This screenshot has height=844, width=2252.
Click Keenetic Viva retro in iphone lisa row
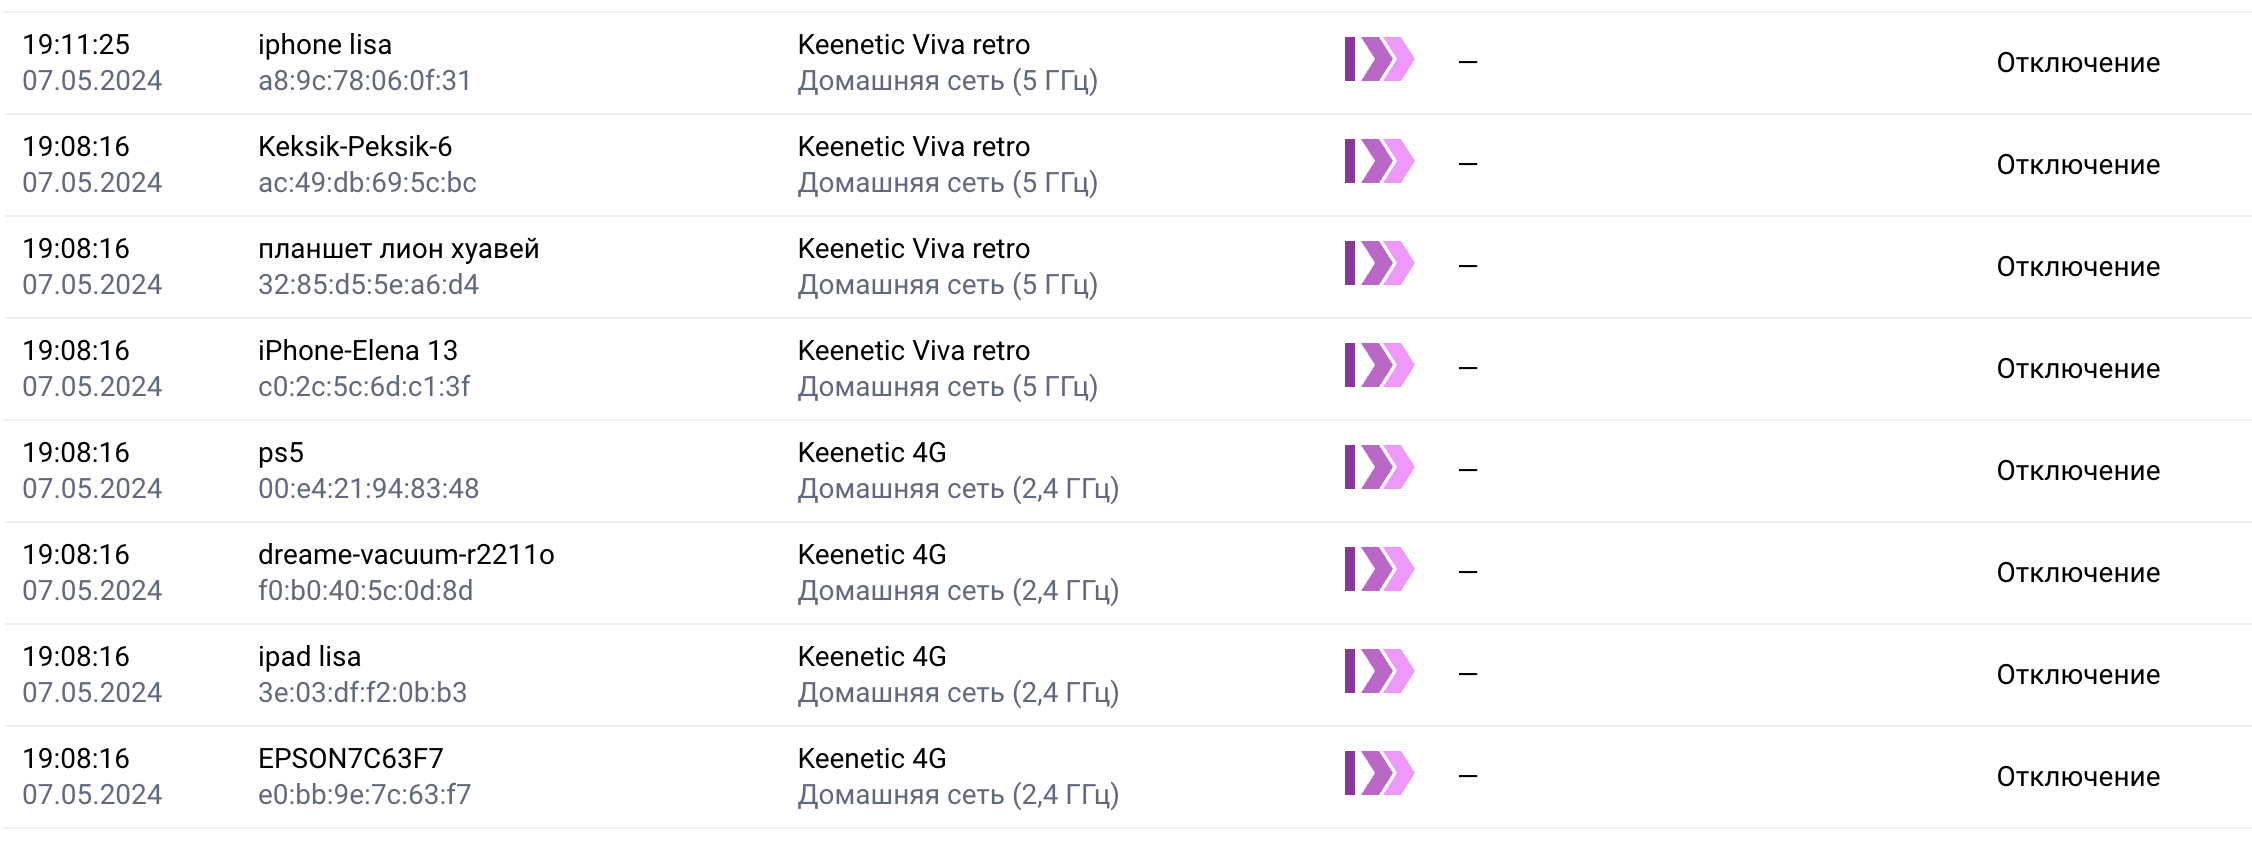tap(914, 45)
